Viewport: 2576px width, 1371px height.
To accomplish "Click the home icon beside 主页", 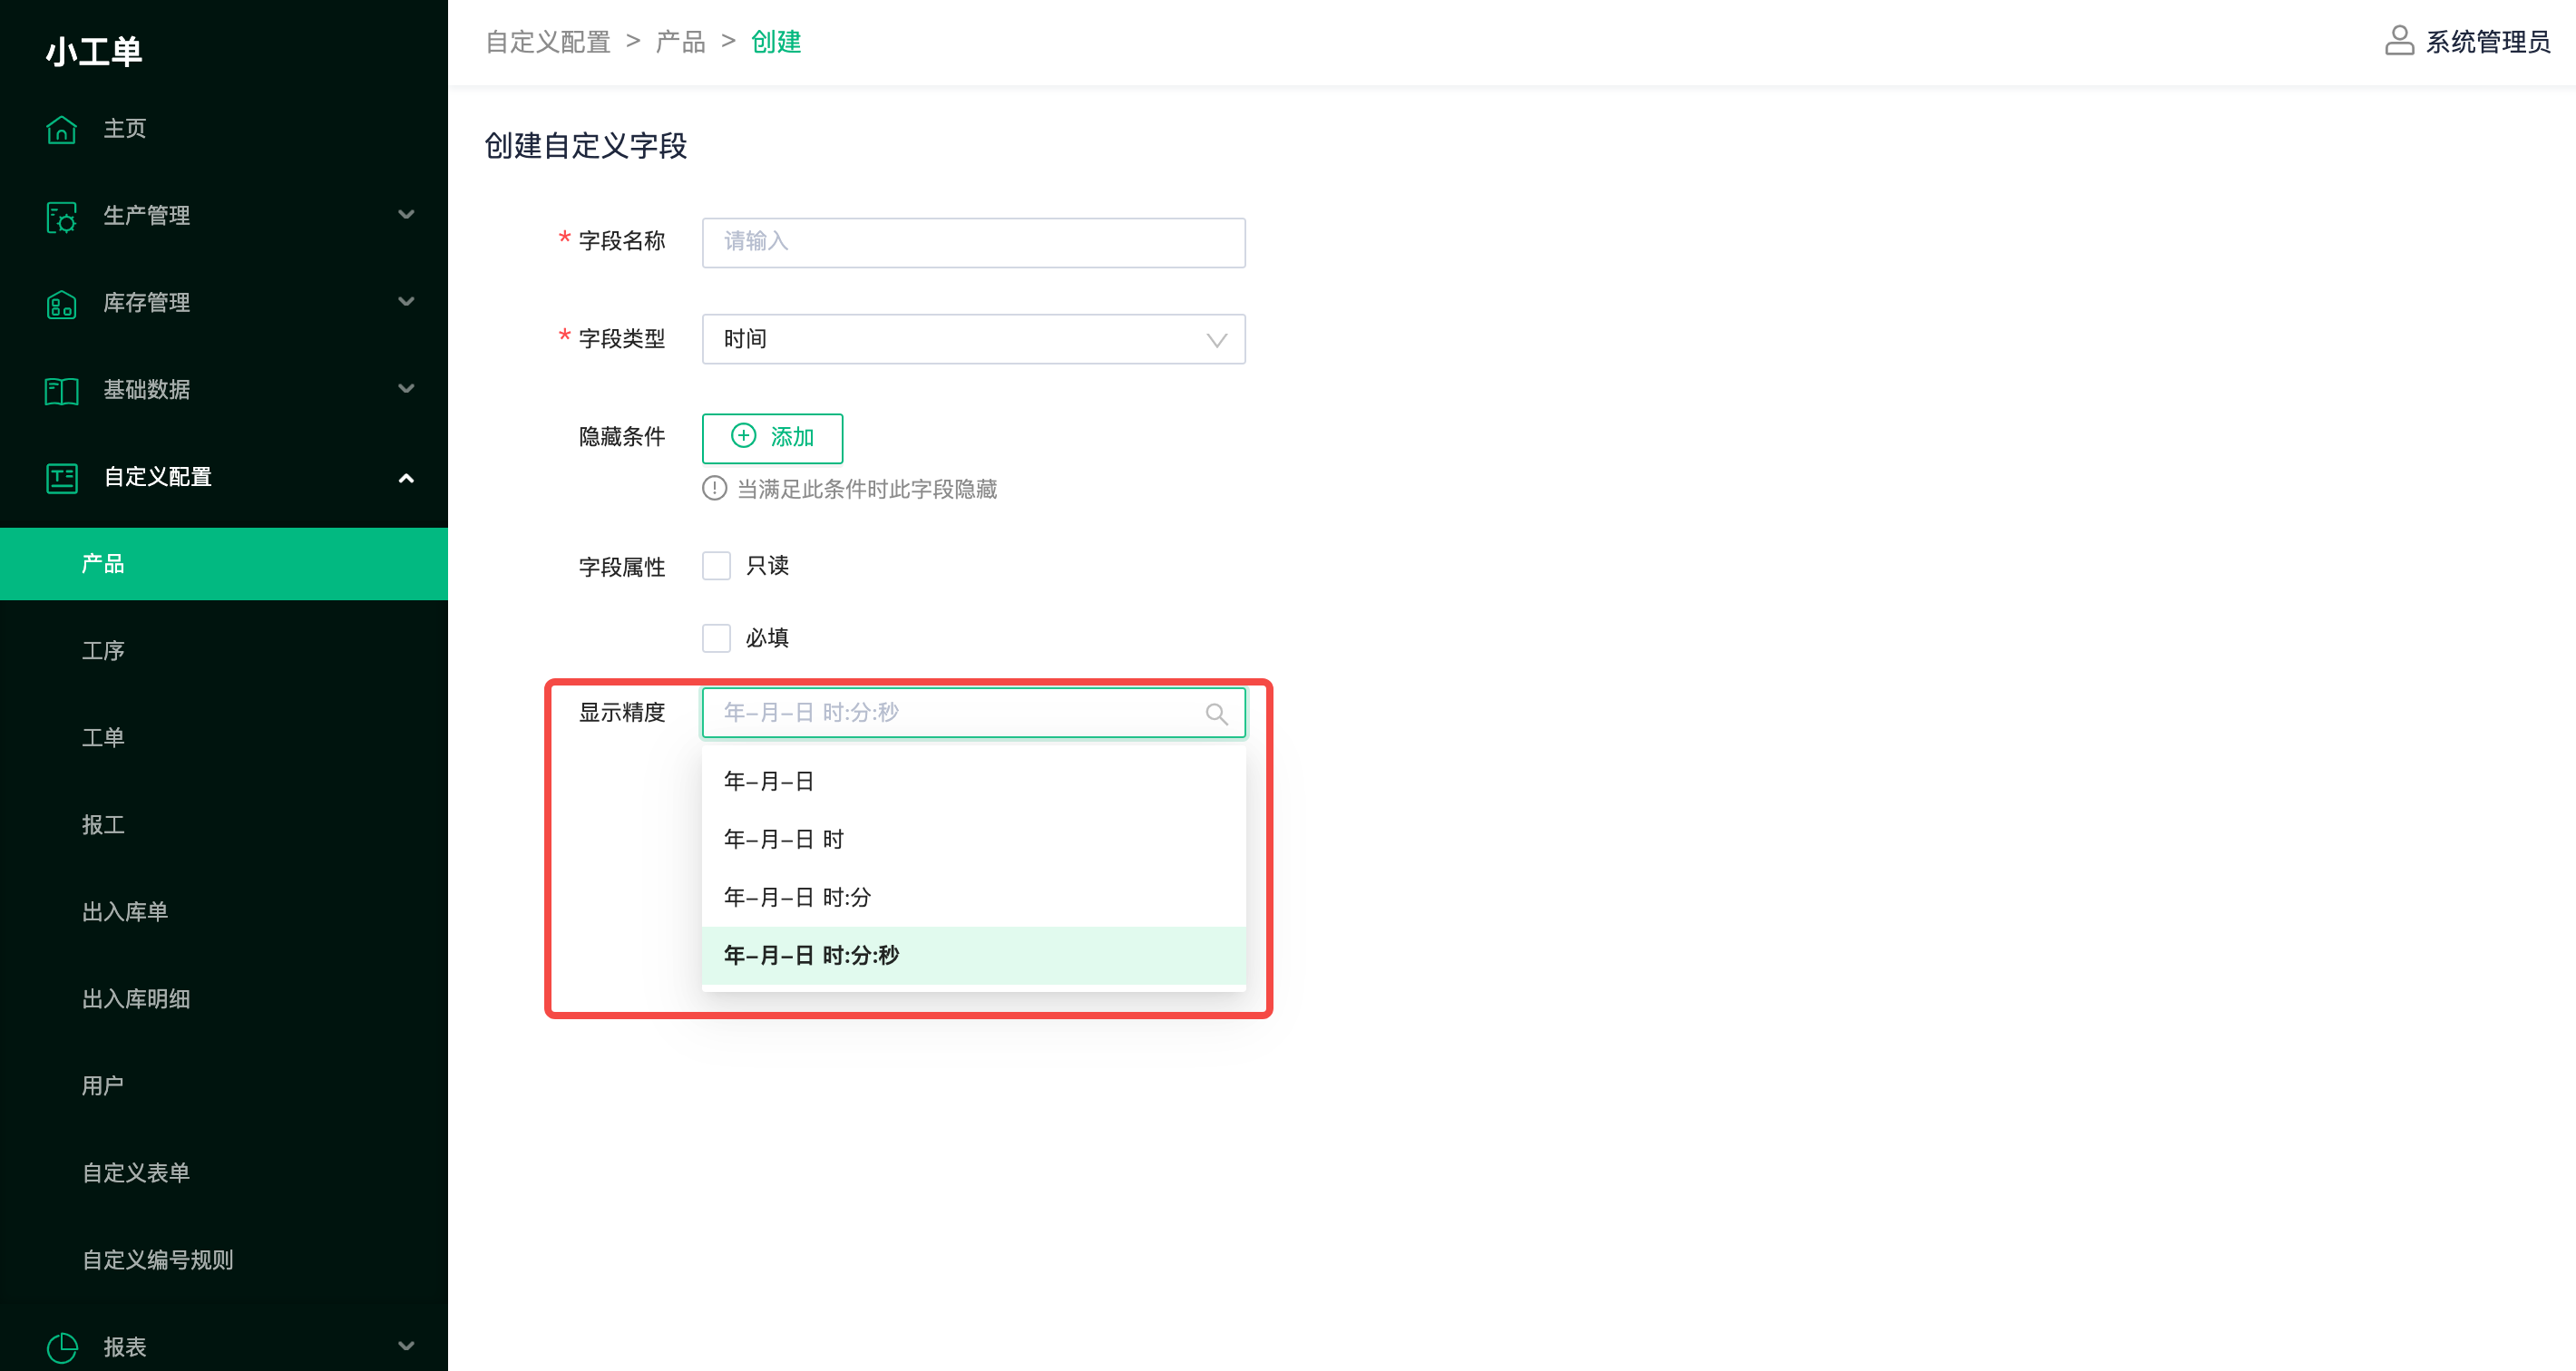I will click(x=61, y=129).
